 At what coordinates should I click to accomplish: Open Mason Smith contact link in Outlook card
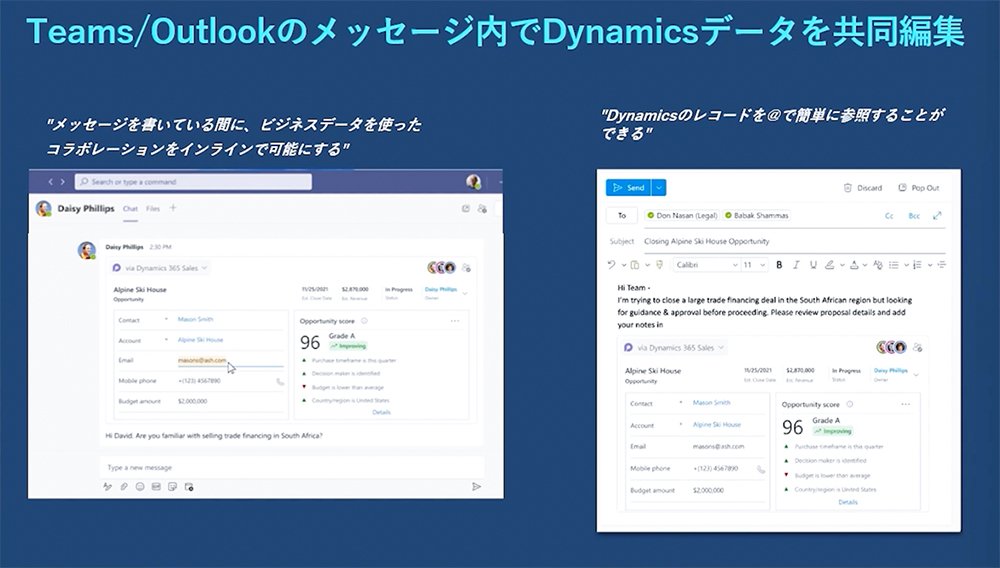point(712,403)
